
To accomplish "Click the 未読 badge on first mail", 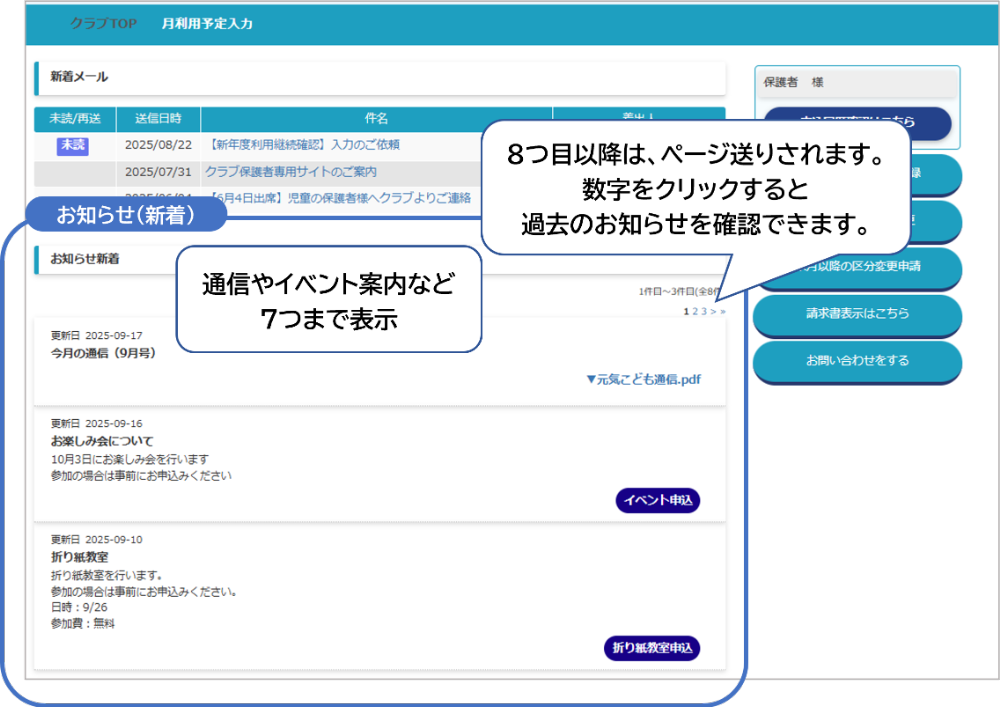I will (73, 145).
